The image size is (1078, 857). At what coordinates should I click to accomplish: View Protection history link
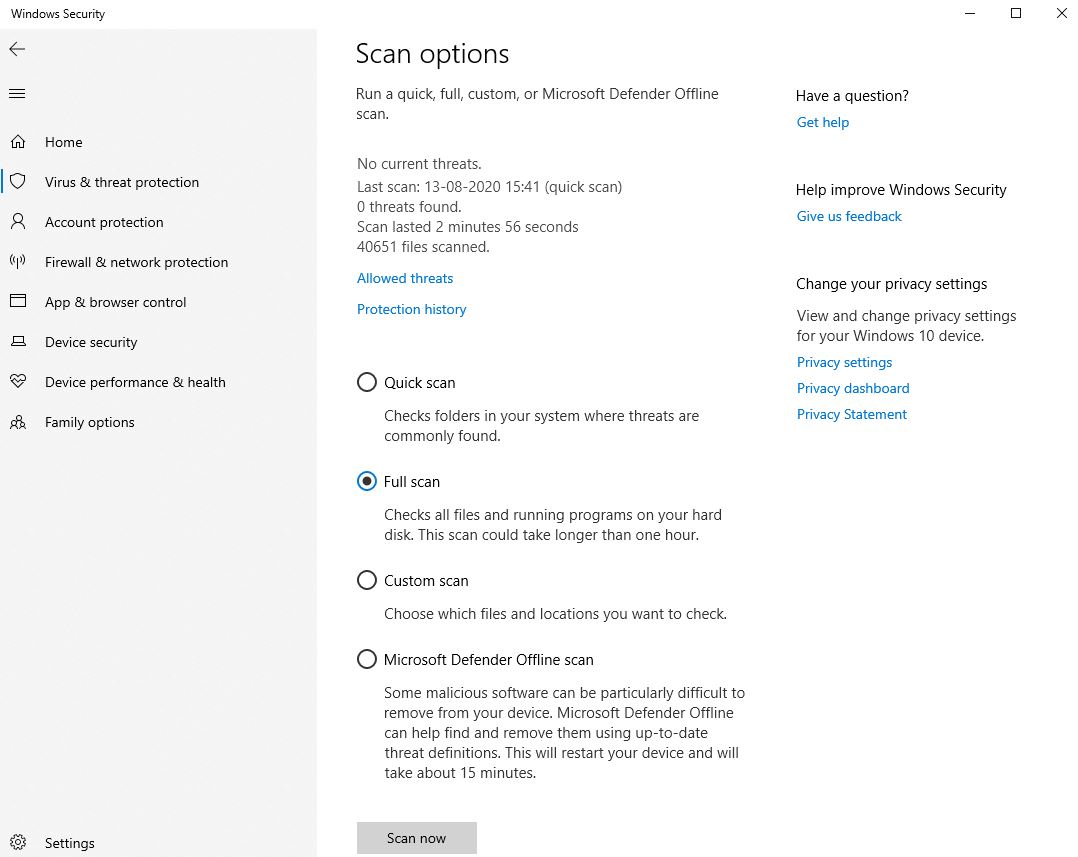[412, 310]
